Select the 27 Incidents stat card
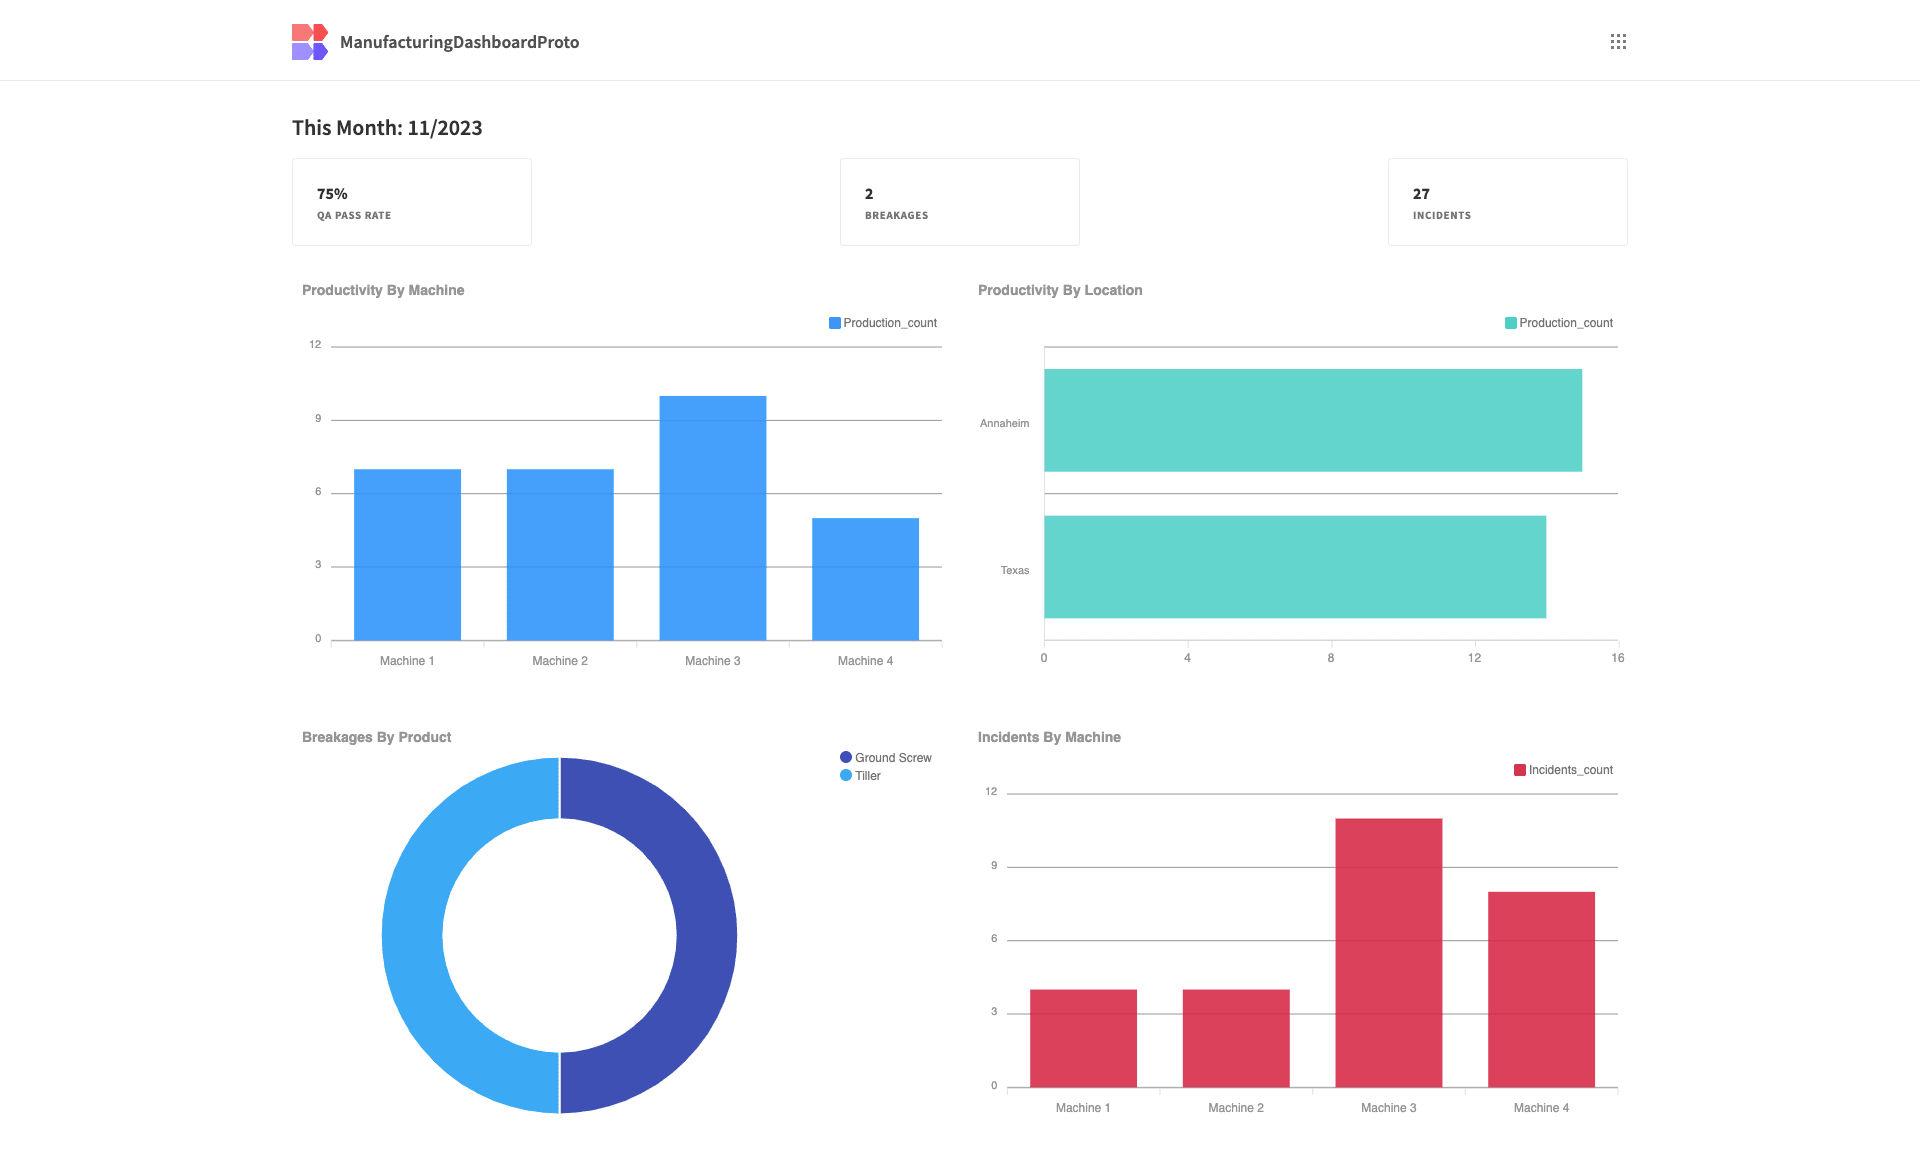 click(x=1508, y=202)
